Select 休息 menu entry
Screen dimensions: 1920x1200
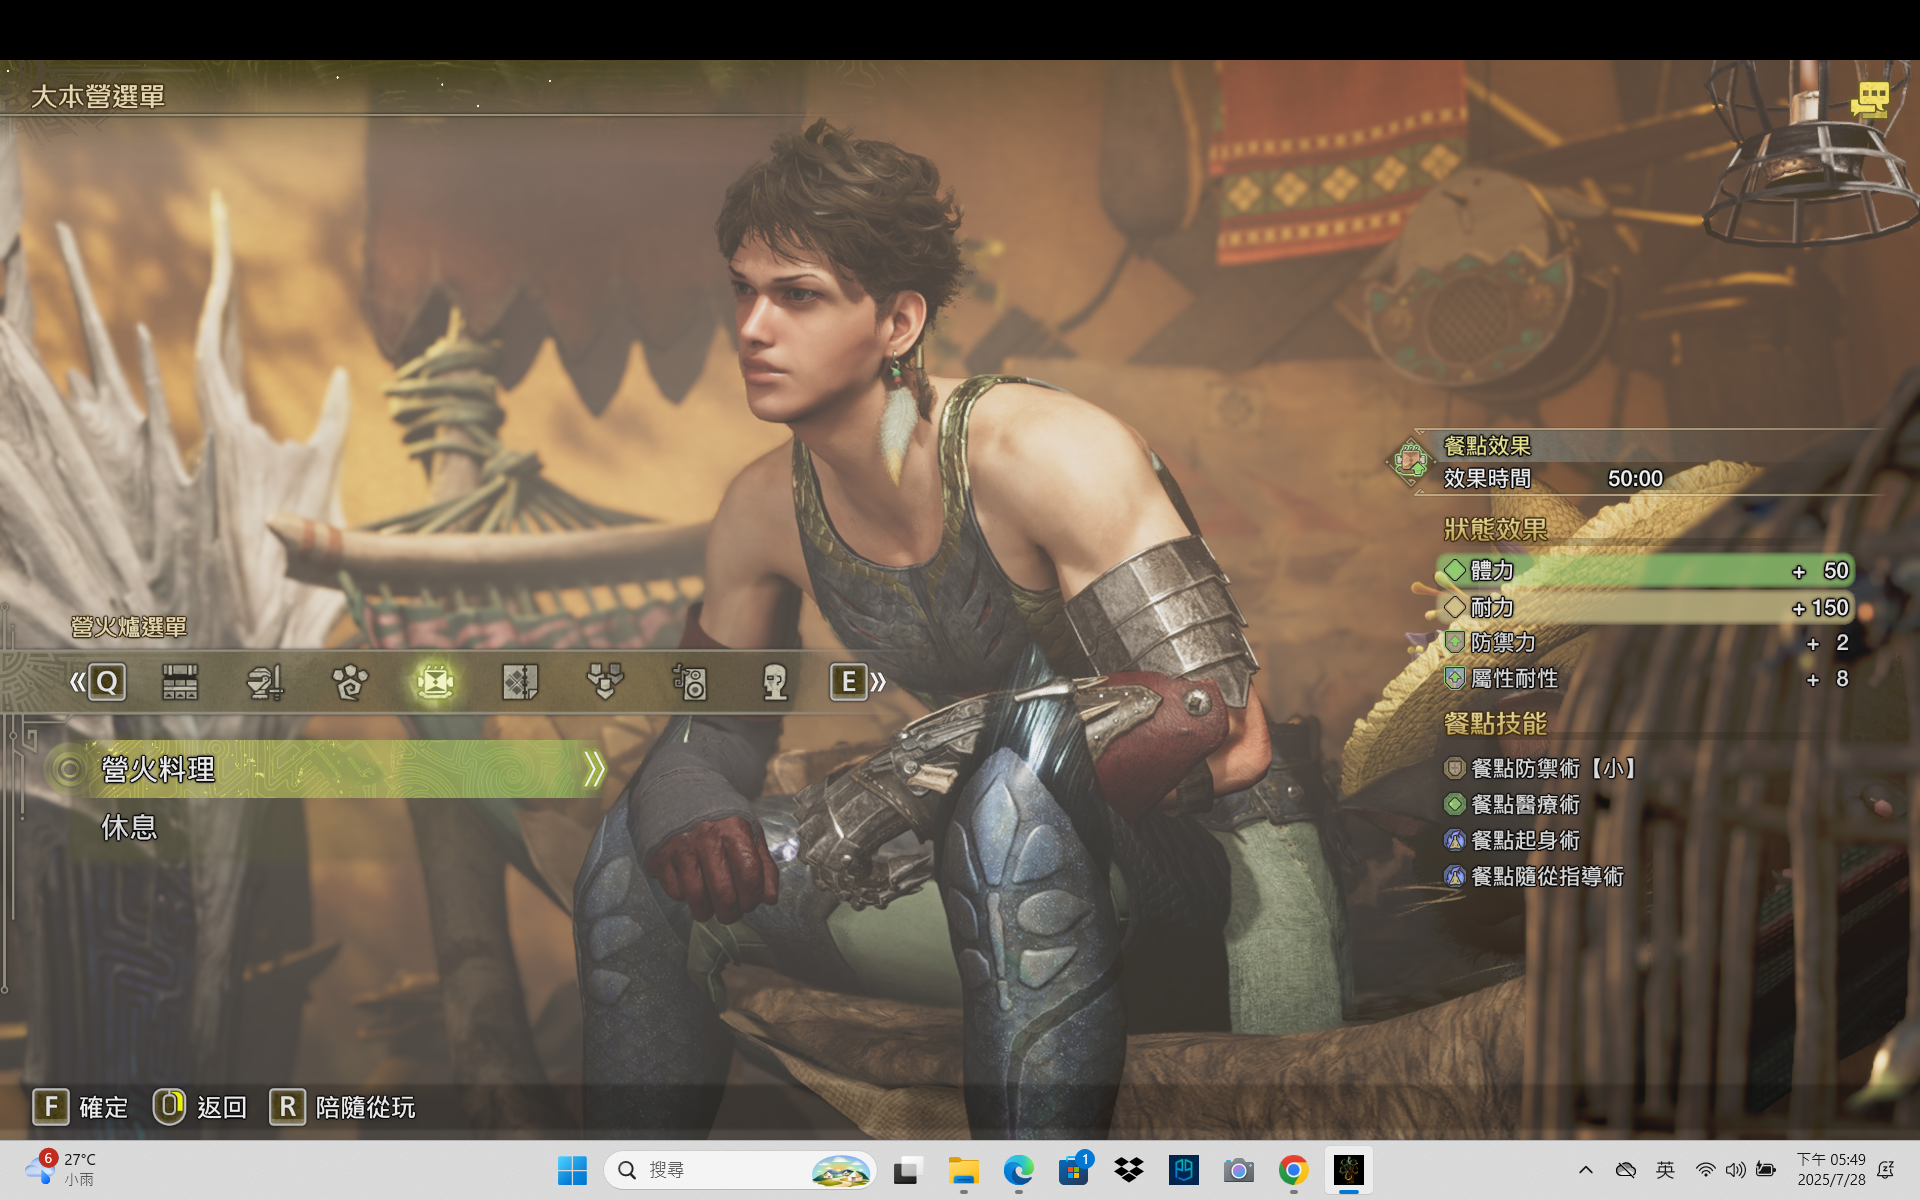(128, 827)
